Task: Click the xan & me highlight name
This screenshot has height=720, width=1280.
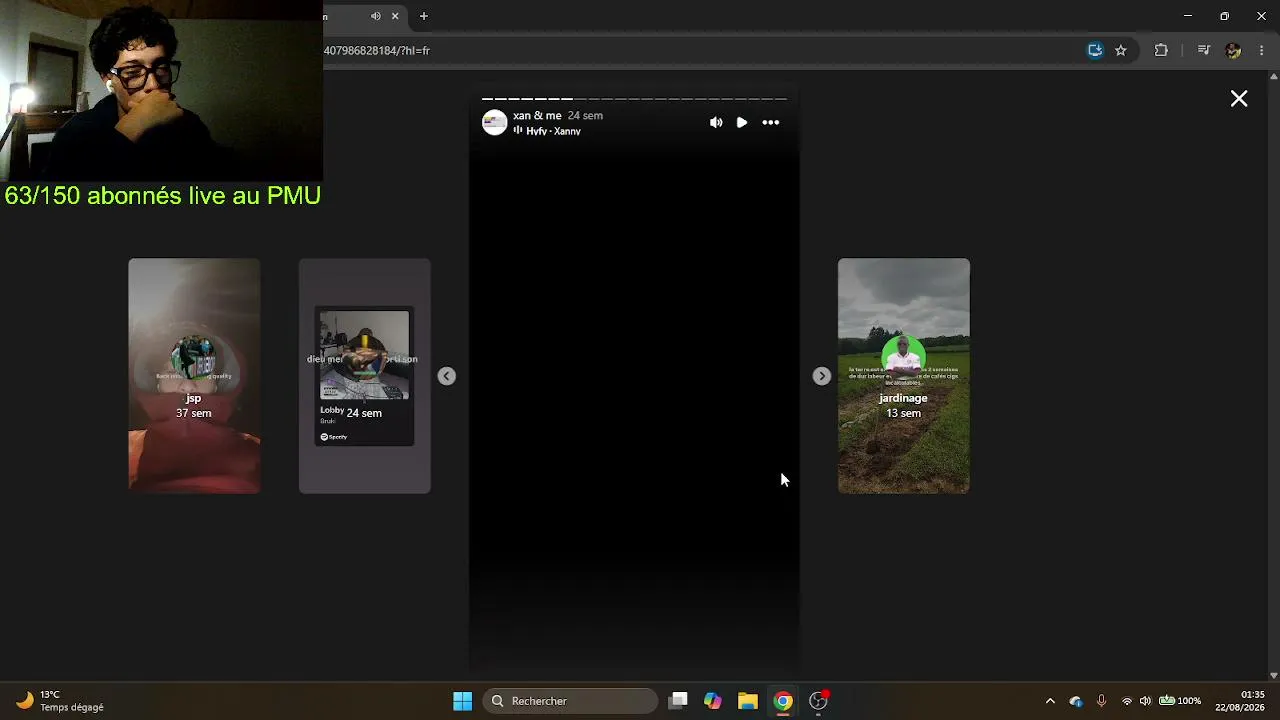Action: tap(537, 116)
